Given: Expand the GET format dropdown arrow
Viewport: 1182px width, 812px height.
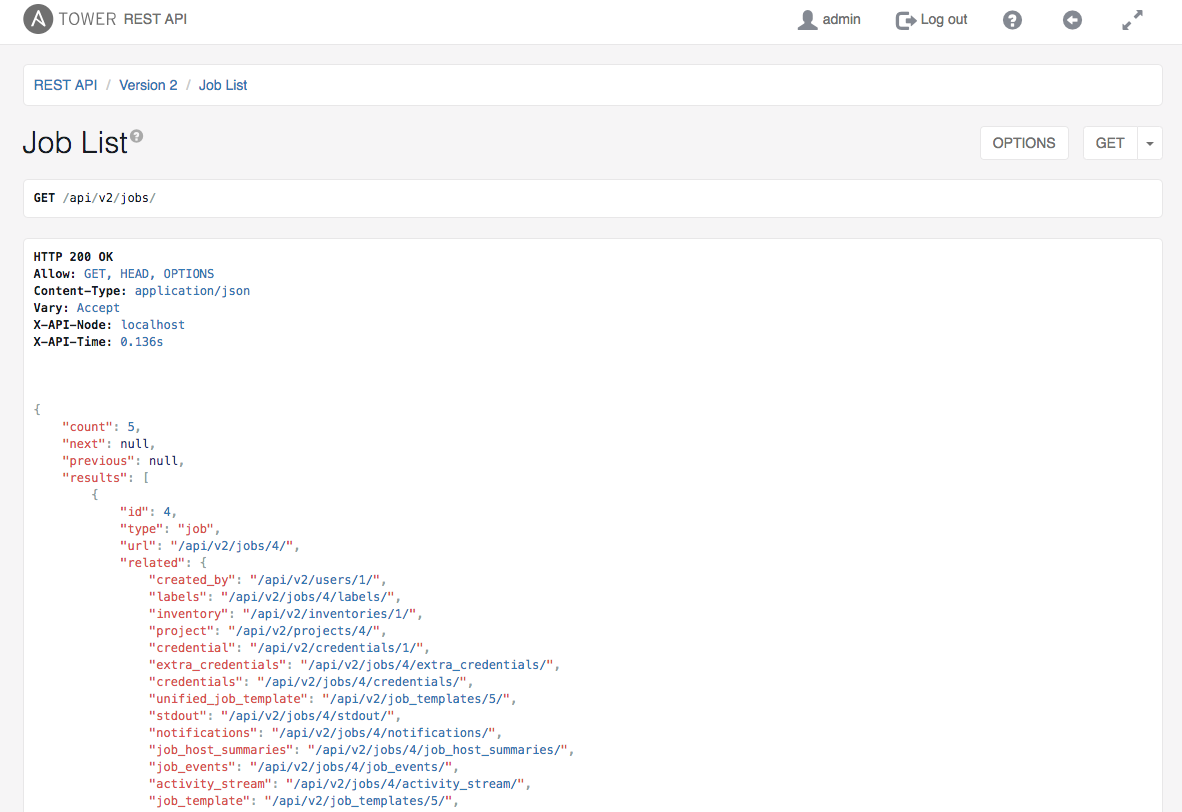Looking at the screenshot, I should point(1150,143).
